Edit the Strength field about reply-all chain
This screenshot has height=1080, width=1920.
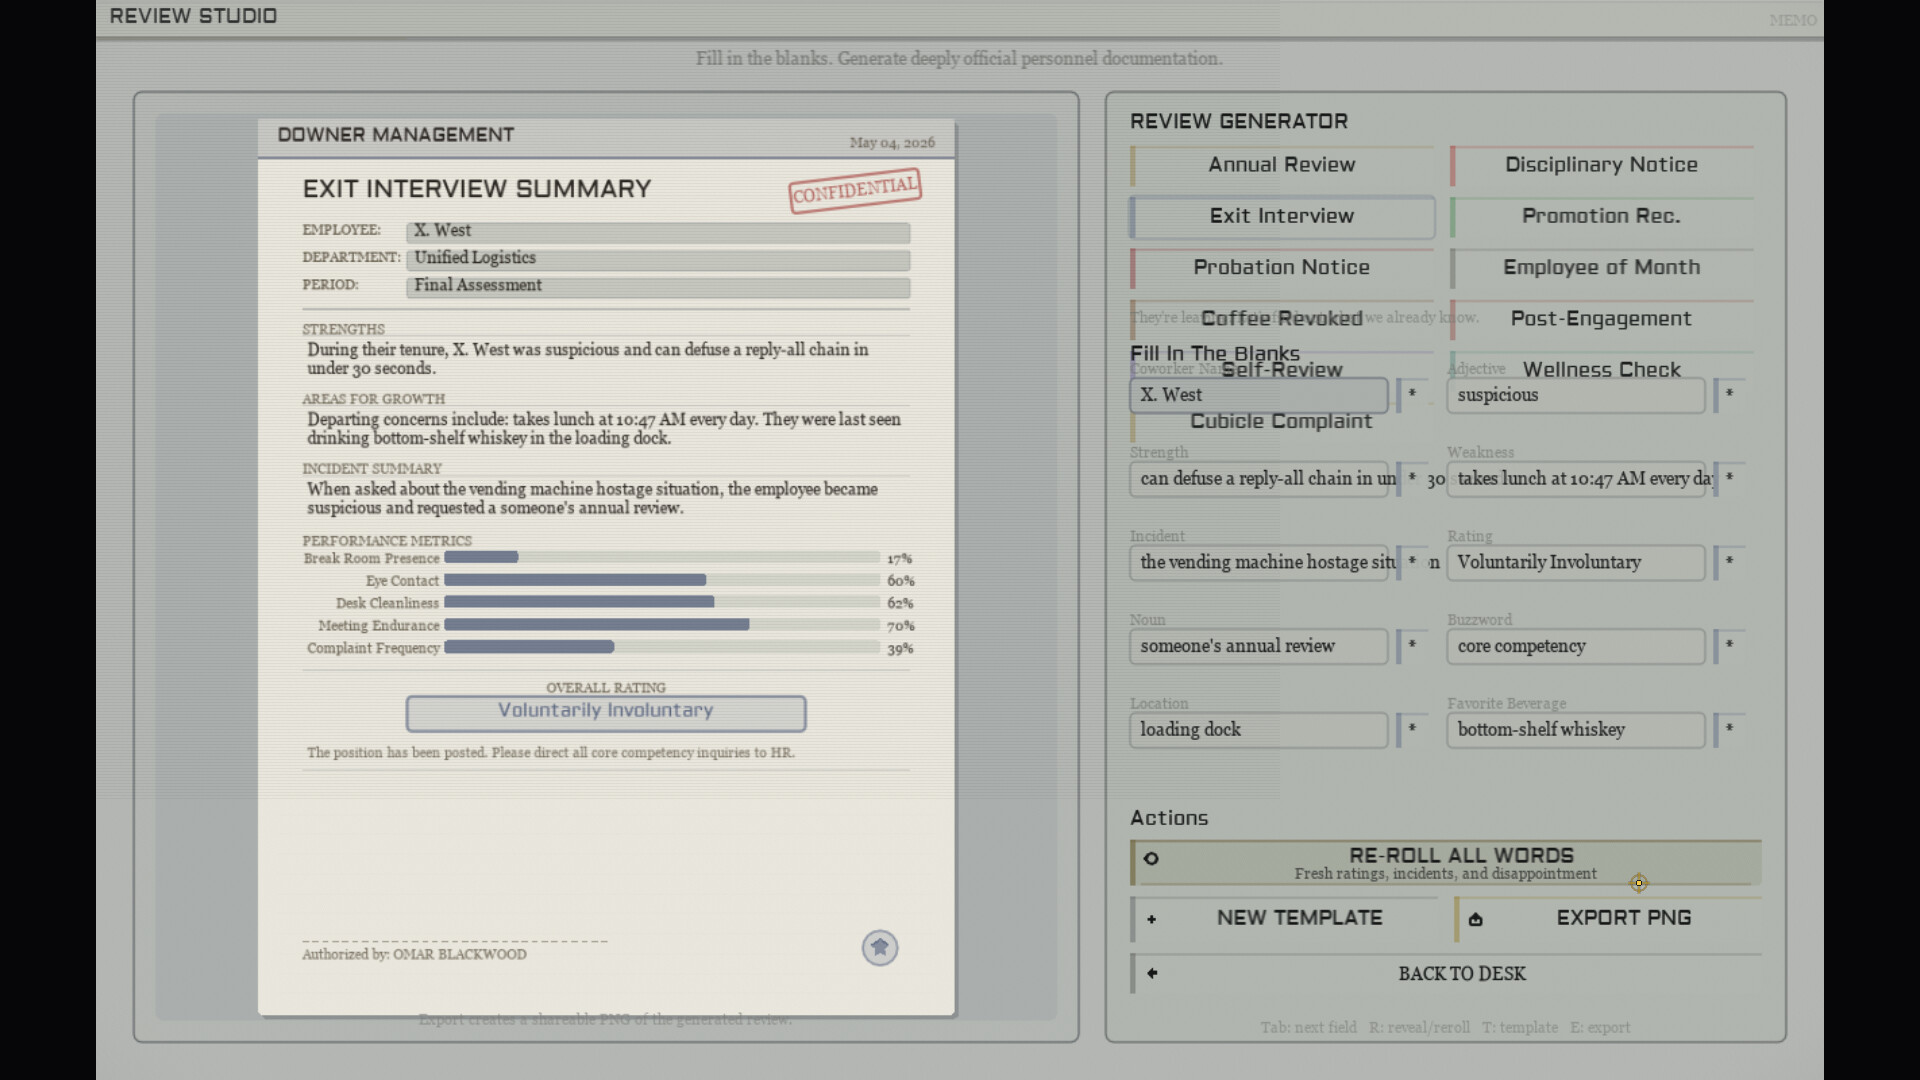point(1259,479)
